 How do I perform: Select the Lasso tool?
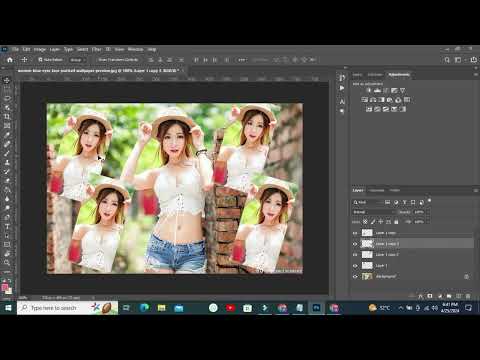coord(7,99)
